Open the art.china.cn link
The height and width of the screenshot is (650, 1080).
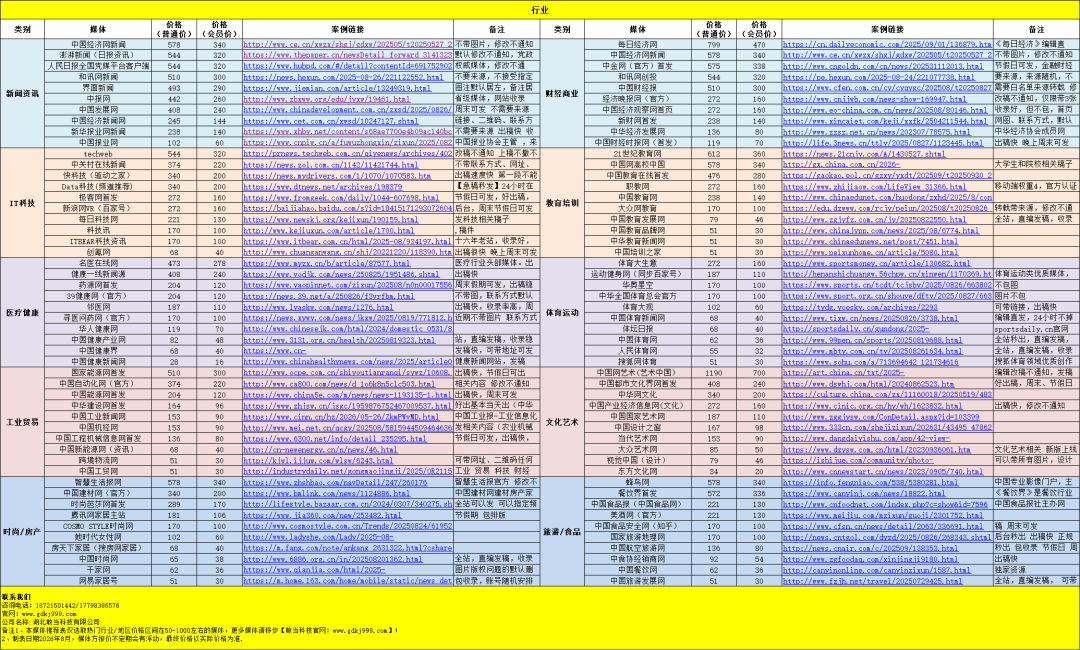pyautogui.click(x=843, y=373)
